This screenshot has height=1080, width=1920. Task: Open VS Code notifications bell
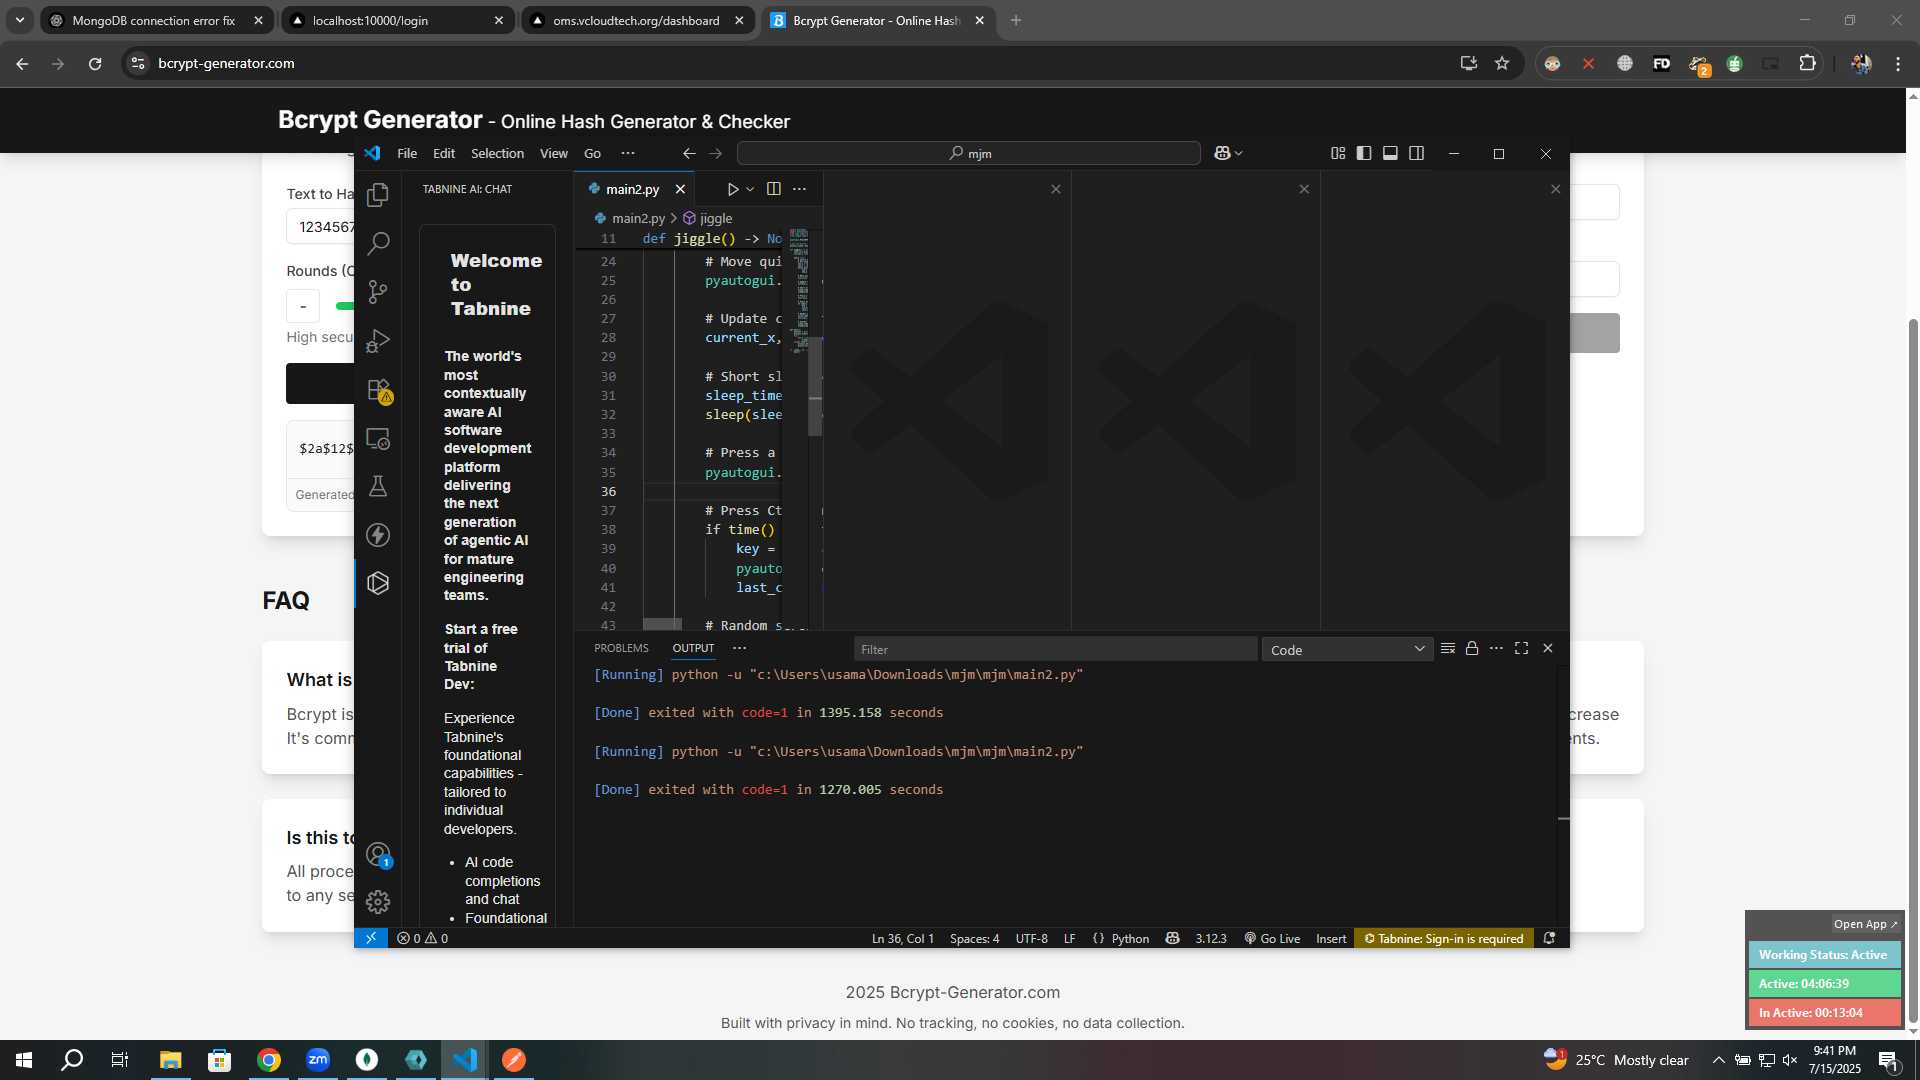pyautogui.click(x=1549, y=938)
